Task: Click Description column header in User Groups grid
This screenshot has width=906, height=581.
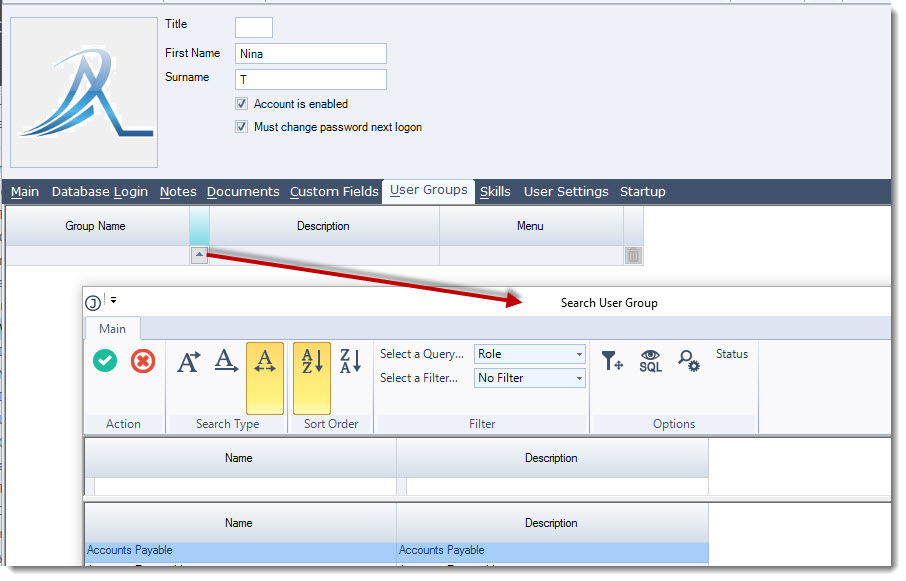Action: tap(324, 226)
